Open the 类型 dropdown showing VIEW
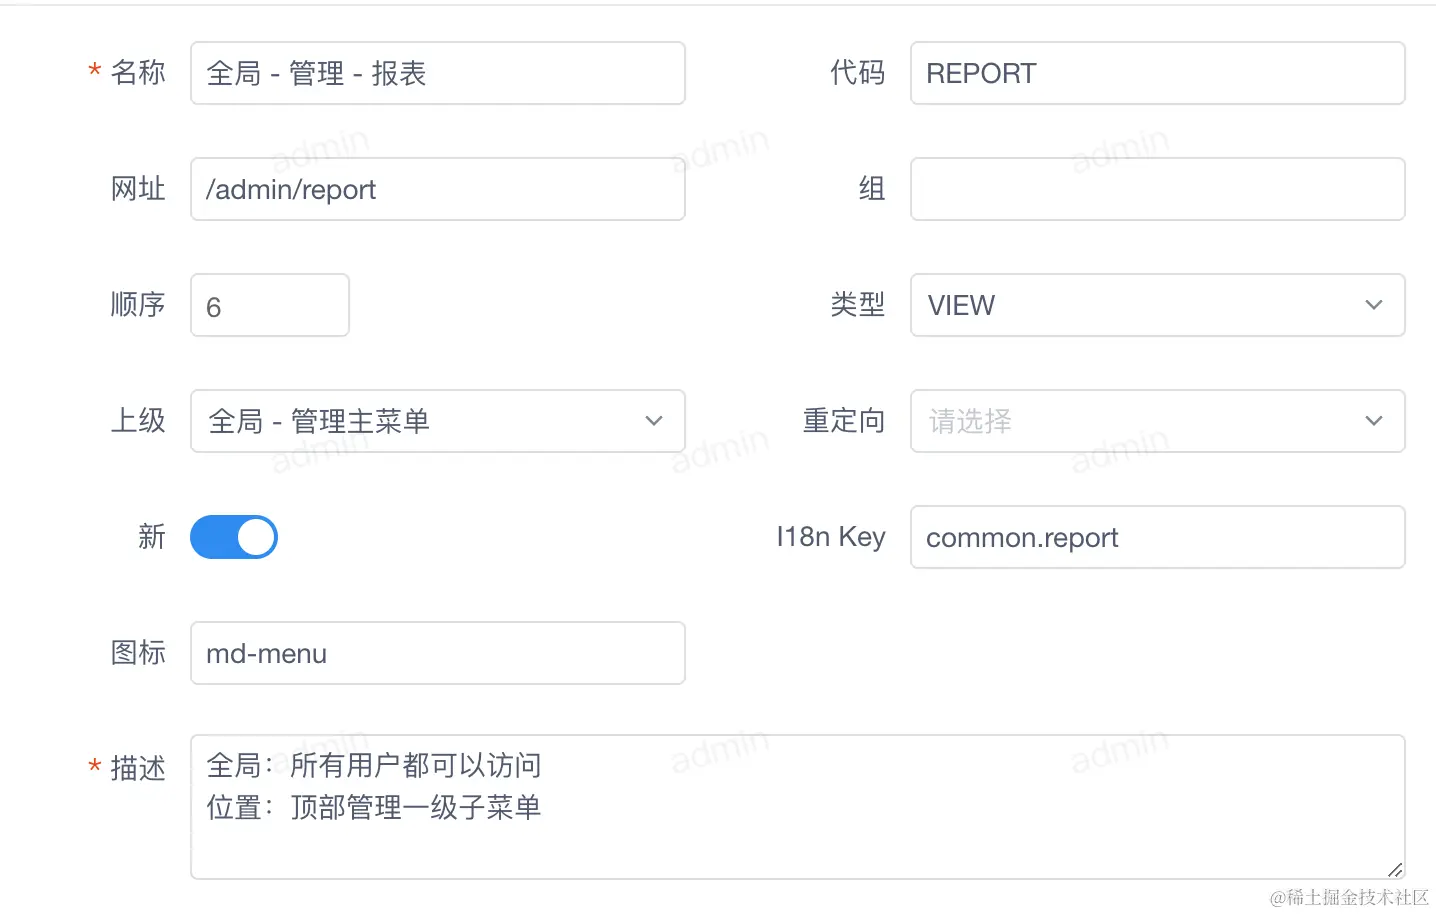Image resolution: width=1436 pixels, height=914 pixels. (1140, 305)
